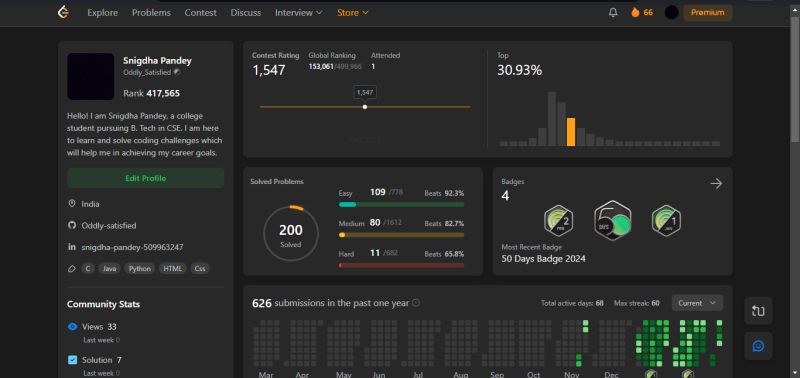800x378 pixels.
Task: Open the Contest menu item
Action: pyautogui.click(x=201, y=13)
